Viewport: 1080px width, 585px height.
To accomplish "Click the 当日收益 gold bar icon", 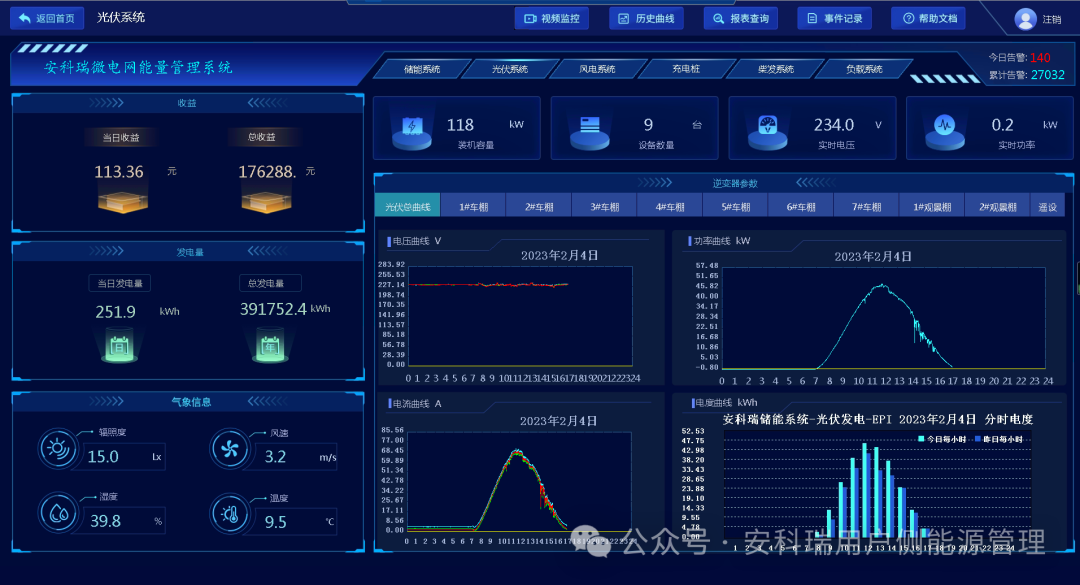I will click(x=123, y=201).
